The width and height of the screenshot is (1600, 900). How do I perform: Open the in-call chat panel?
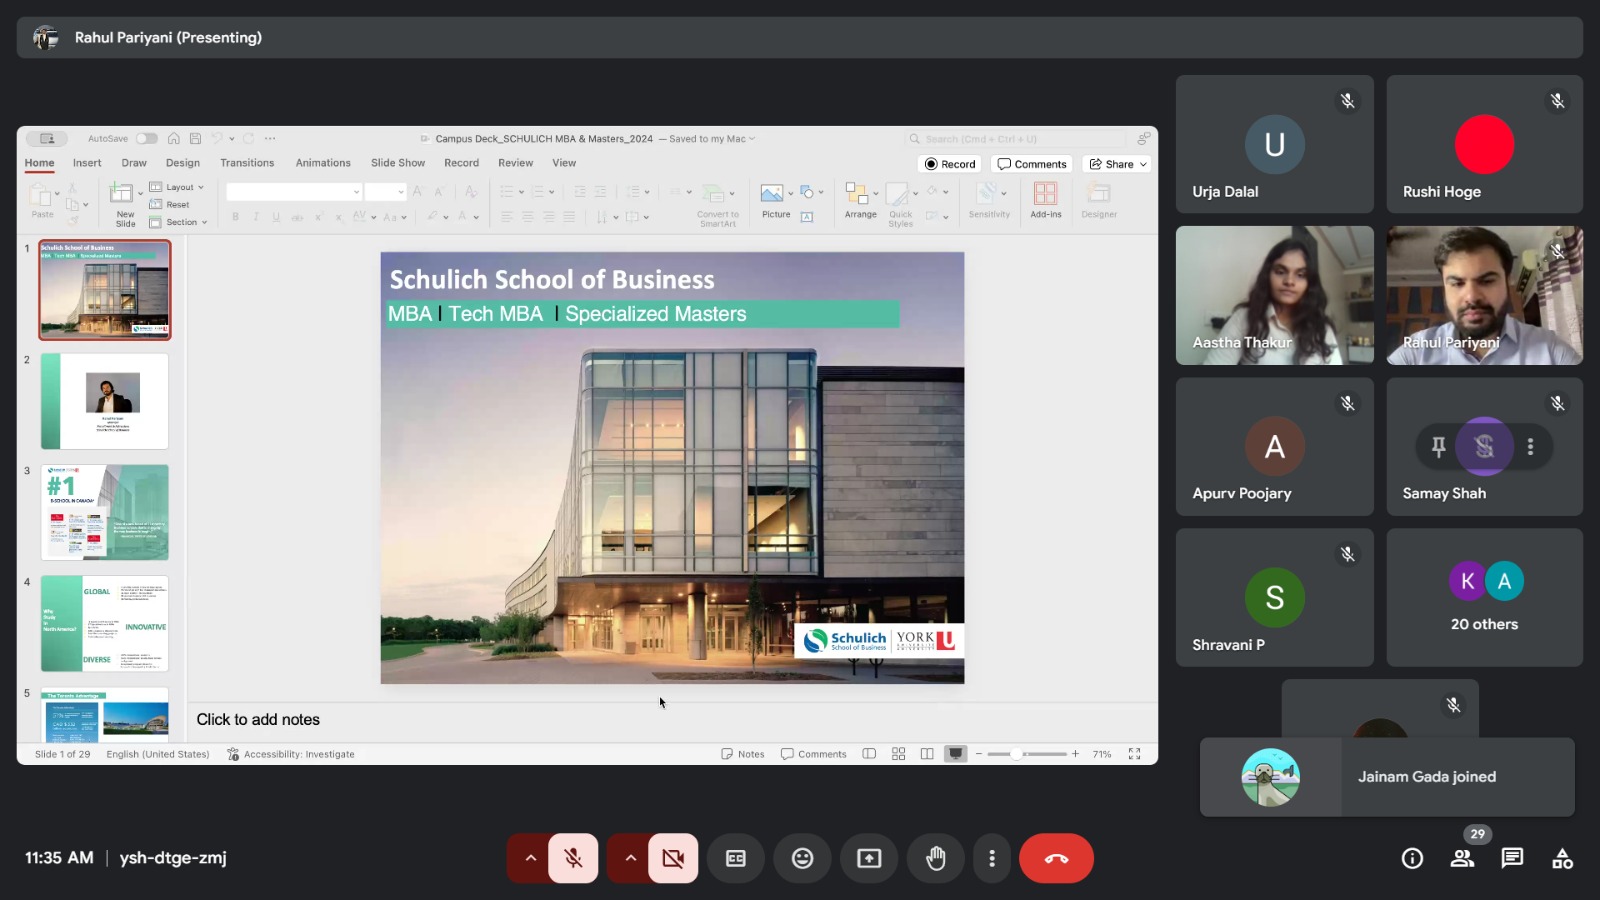point(1512,858)
